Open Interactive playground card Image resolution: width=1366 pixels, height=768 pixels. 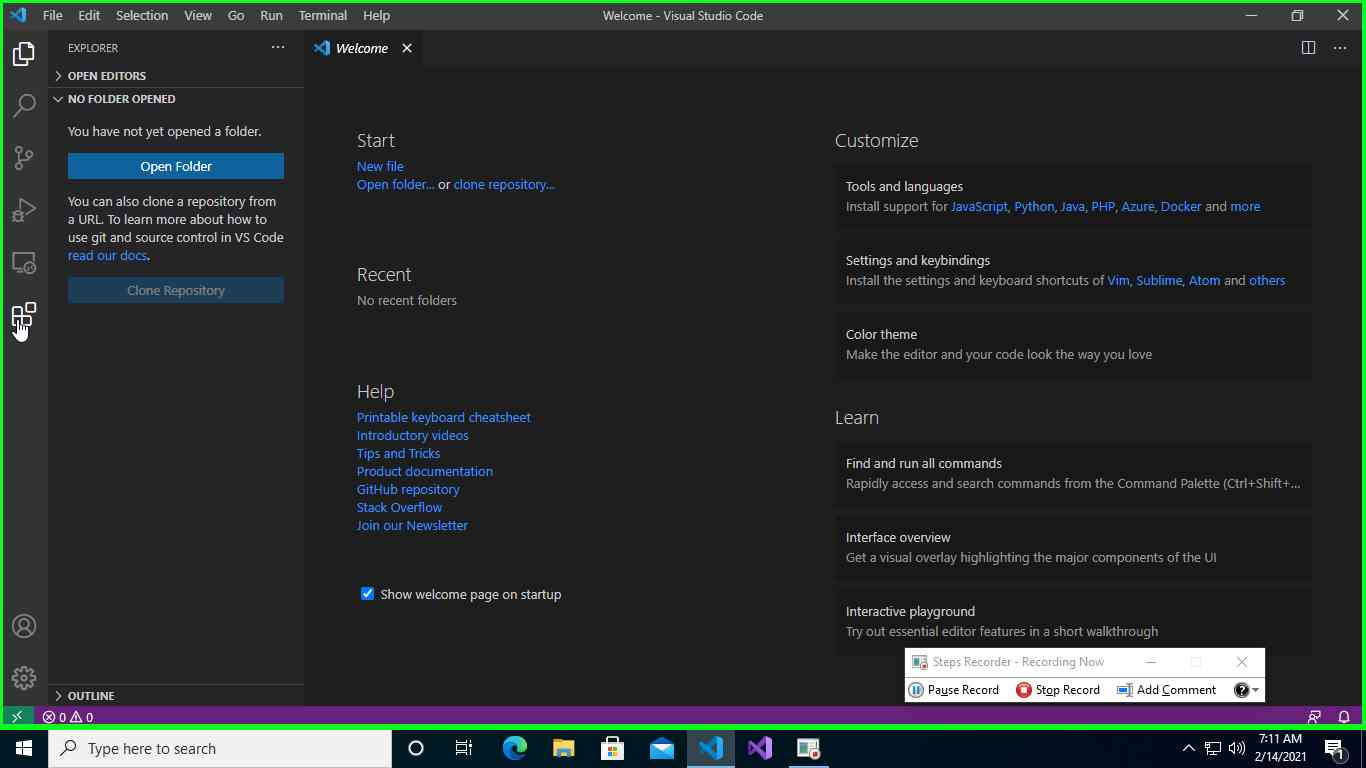(x=1073, y=621)
